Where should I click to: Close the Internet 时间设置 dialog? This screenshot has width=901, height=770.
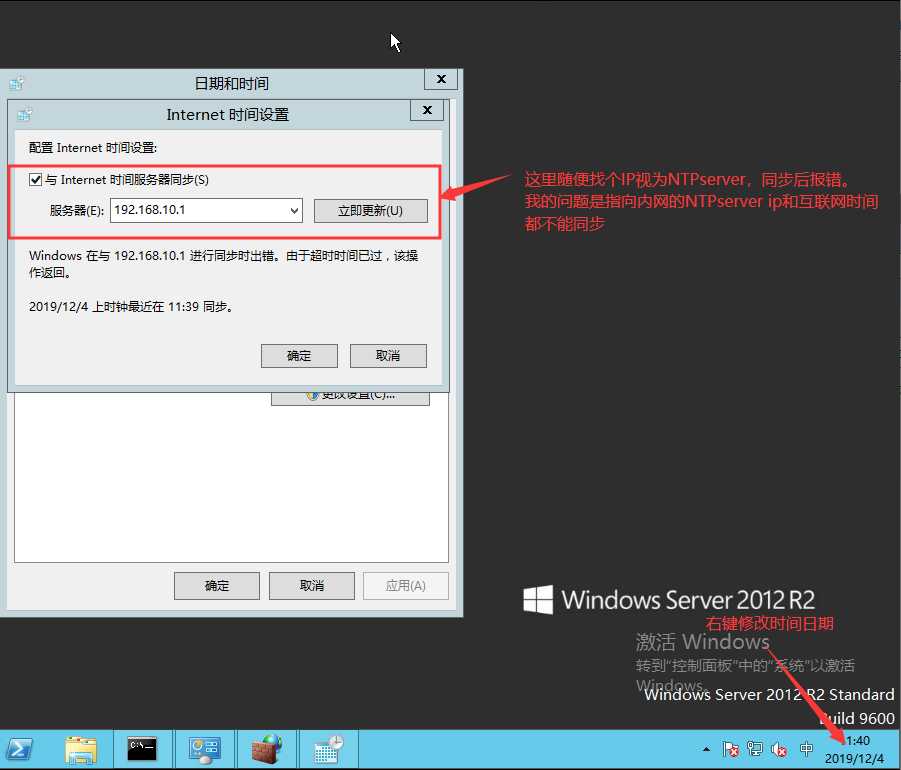pyautogui.click(x=427, y=110)
